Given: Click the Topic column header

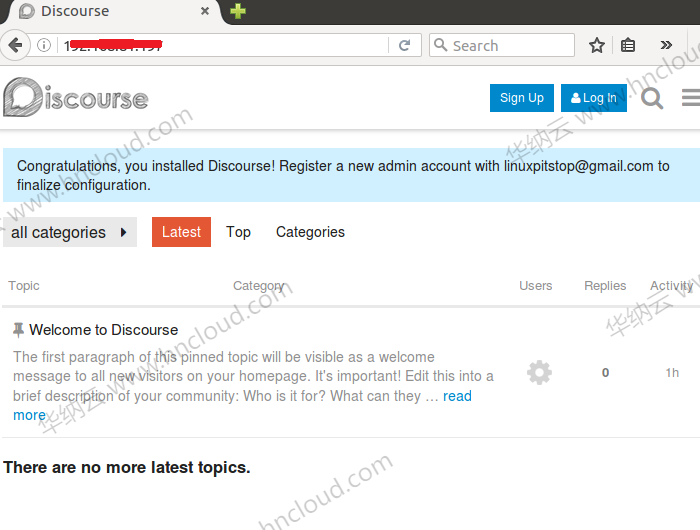Looking at the screenshot, I should click(x=24, y=286).
